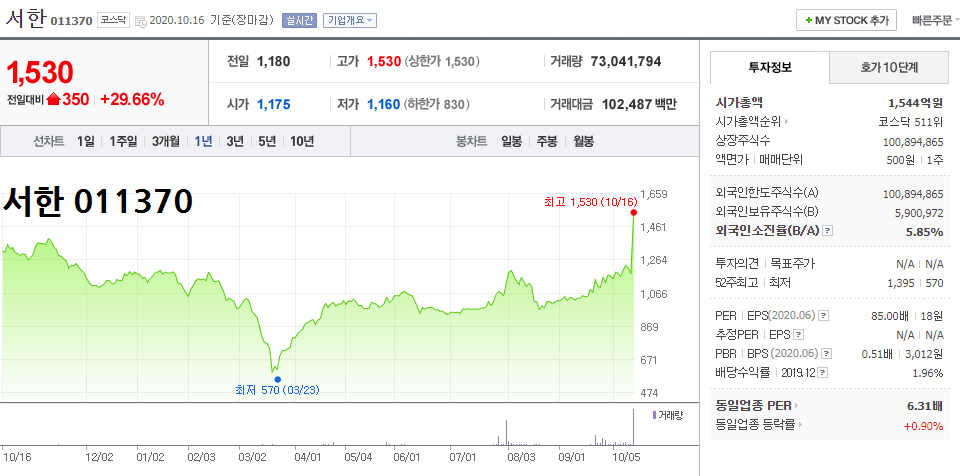Click the 거래량 value 73,041,794
961x476 pixels.
tap(626, 61)
